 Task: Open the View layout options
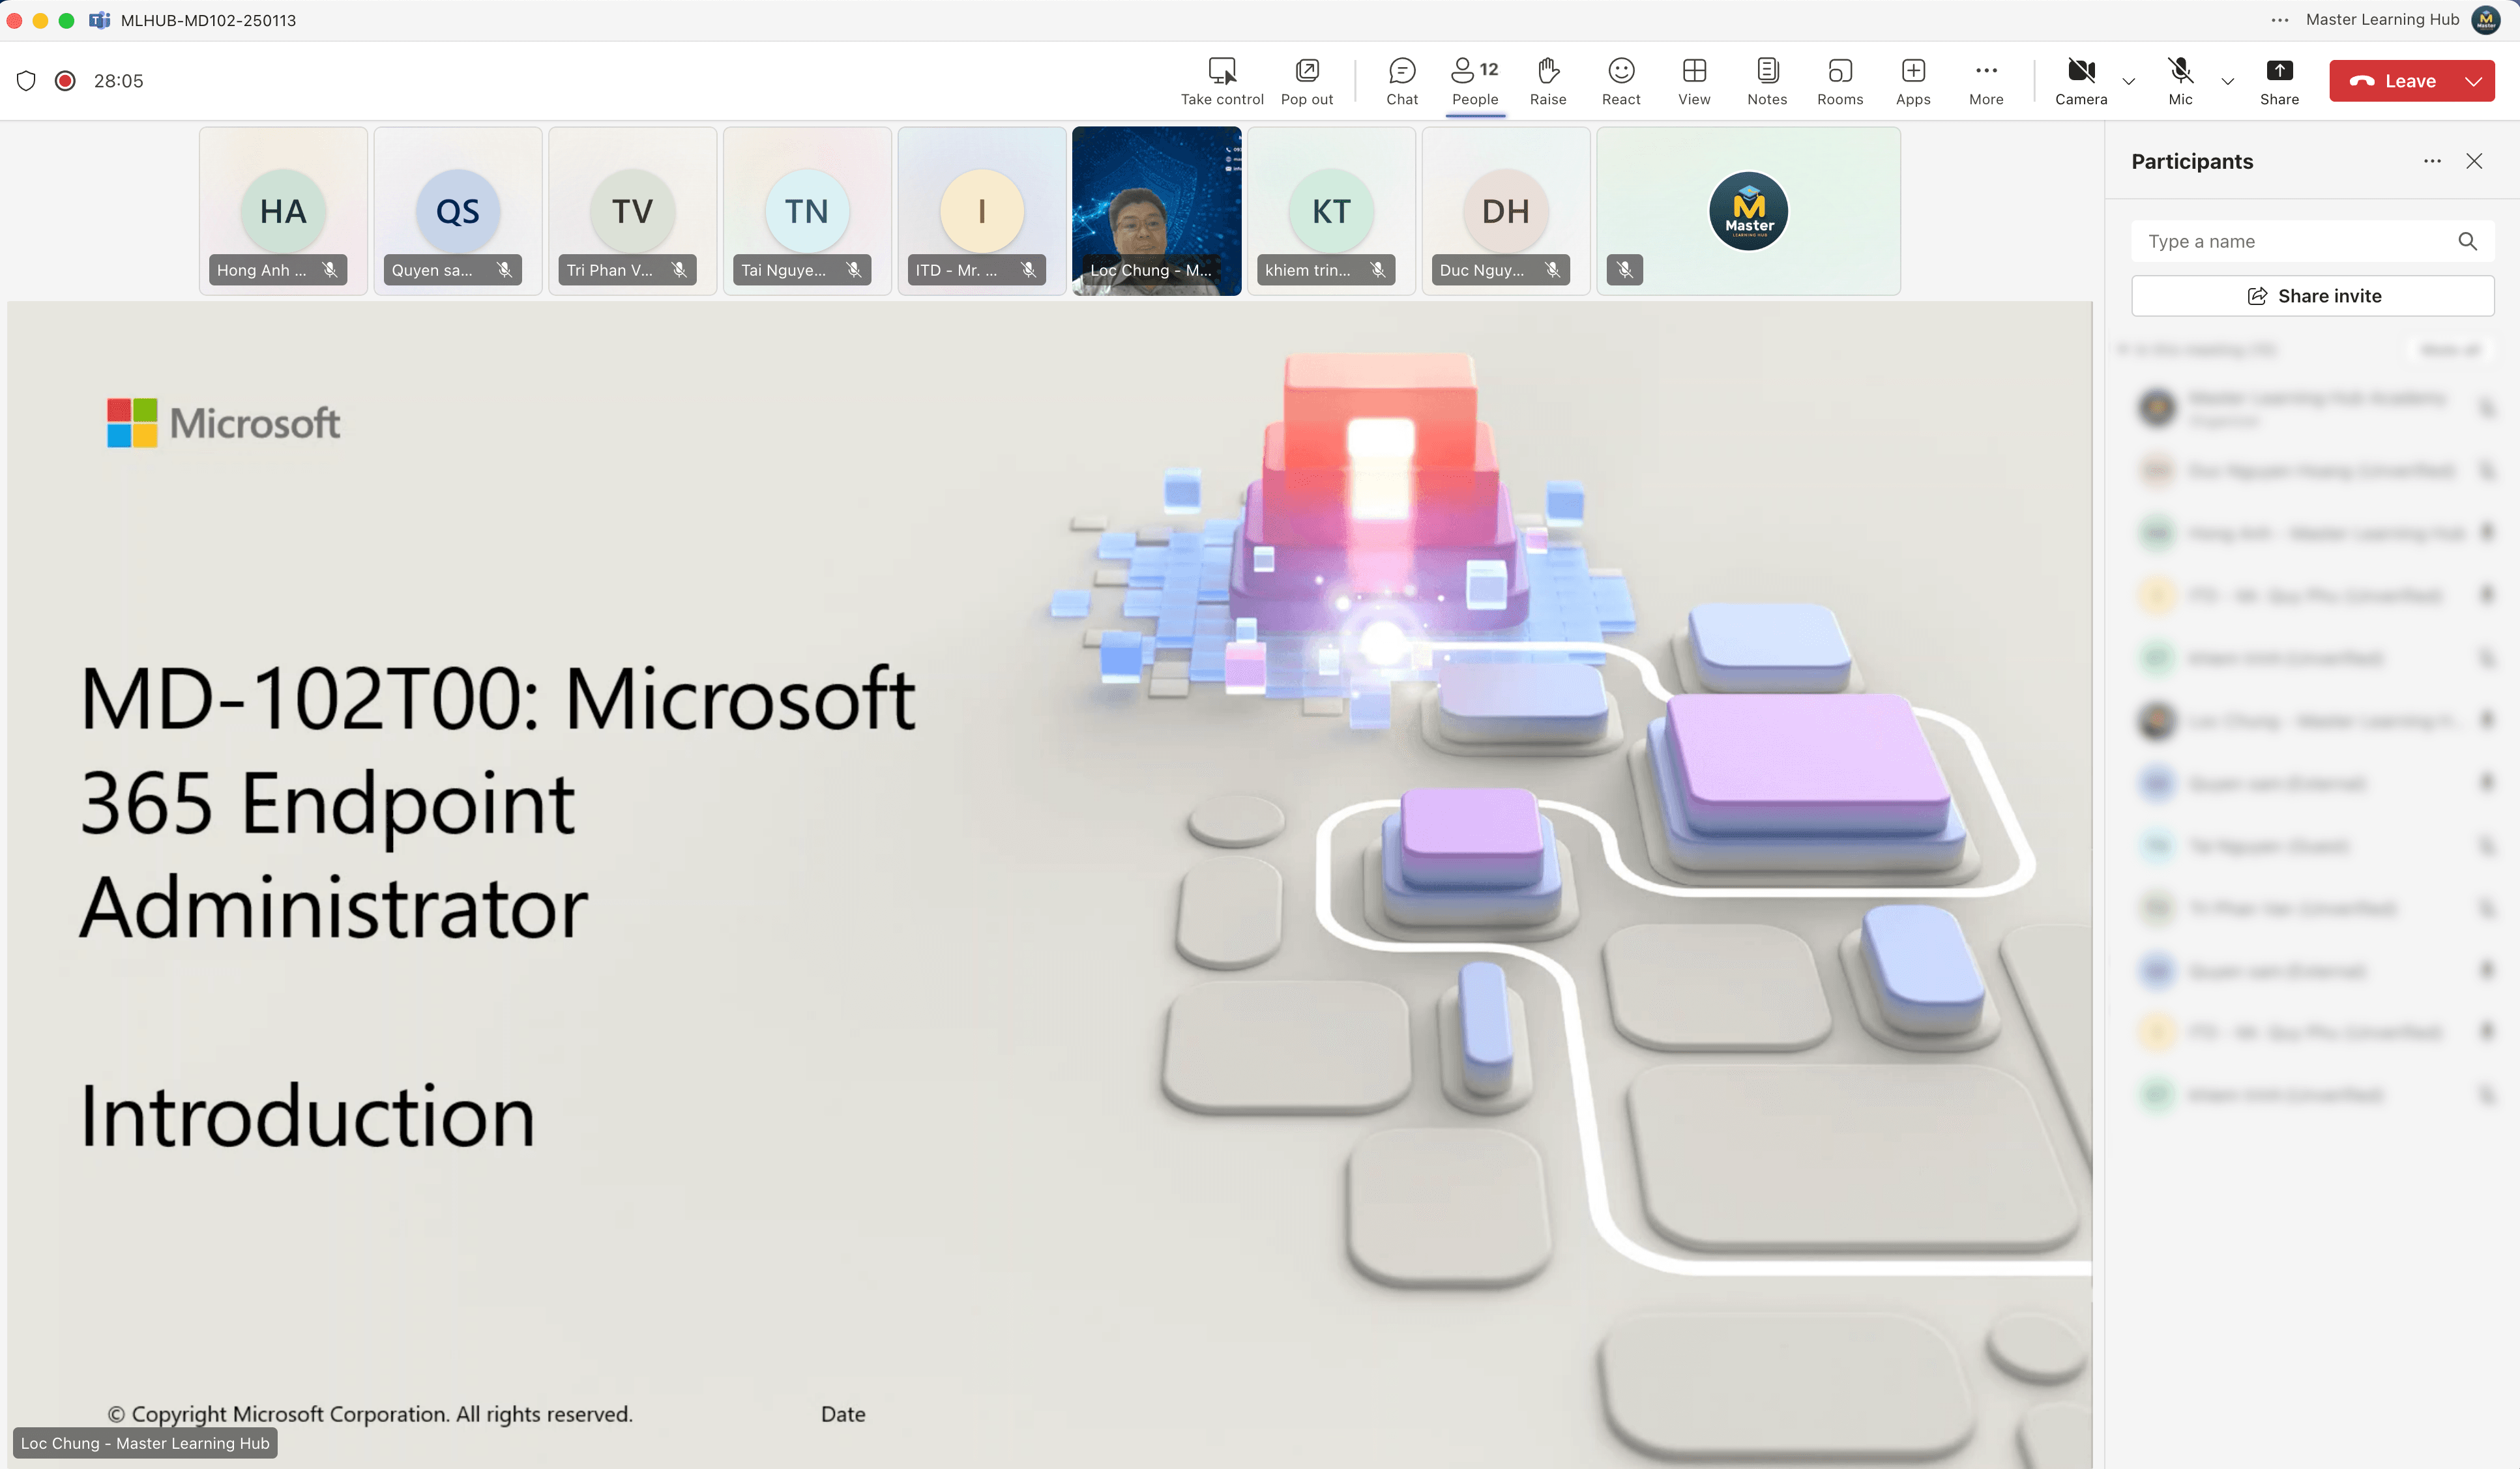[1693, 81]
